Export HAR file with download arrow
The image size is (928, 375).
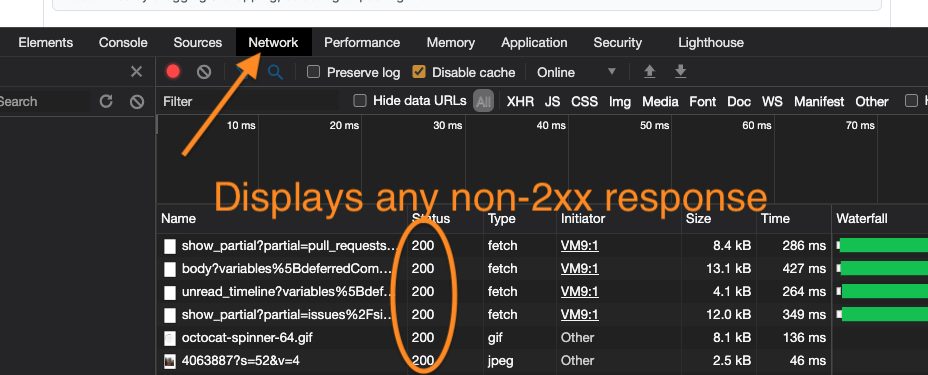(x=681, y=72)
